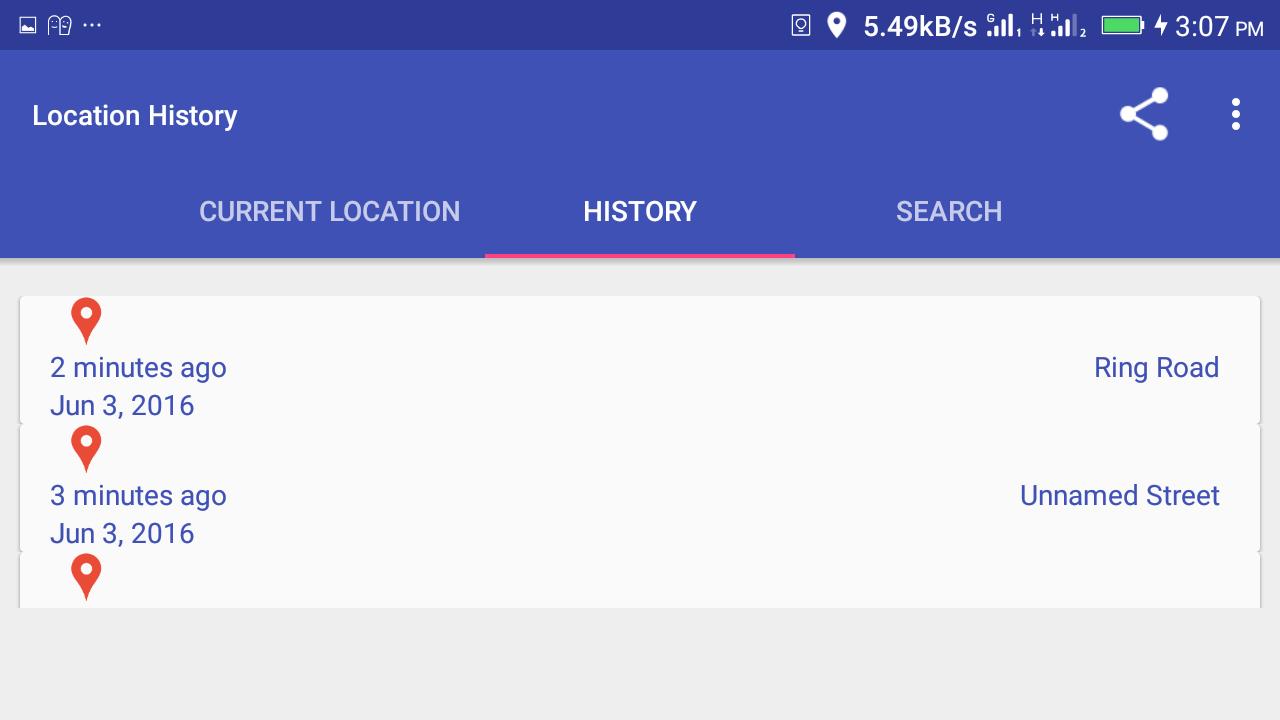Tap the GPS location icon in the status bar

836,25
